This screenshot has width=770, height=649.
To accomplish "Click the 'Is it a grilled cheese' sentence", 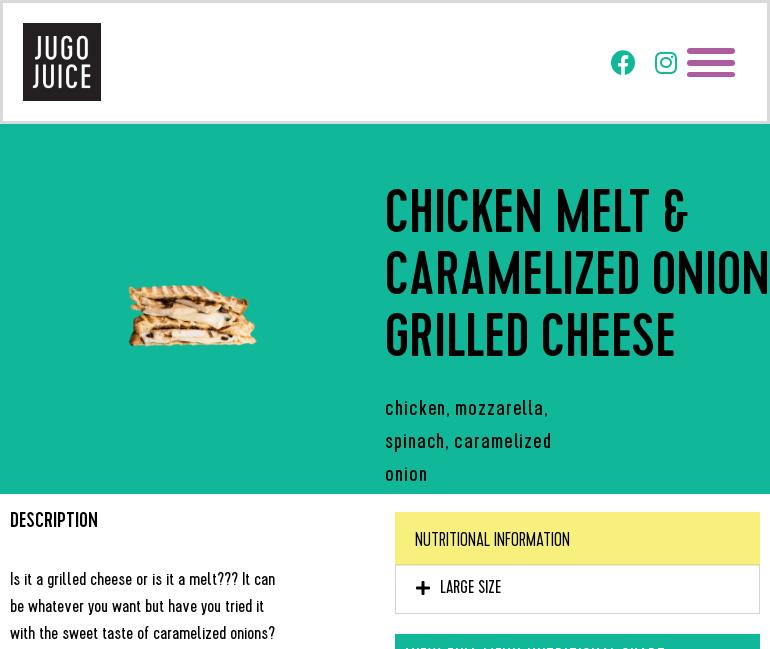I will (x=142, y=580).
